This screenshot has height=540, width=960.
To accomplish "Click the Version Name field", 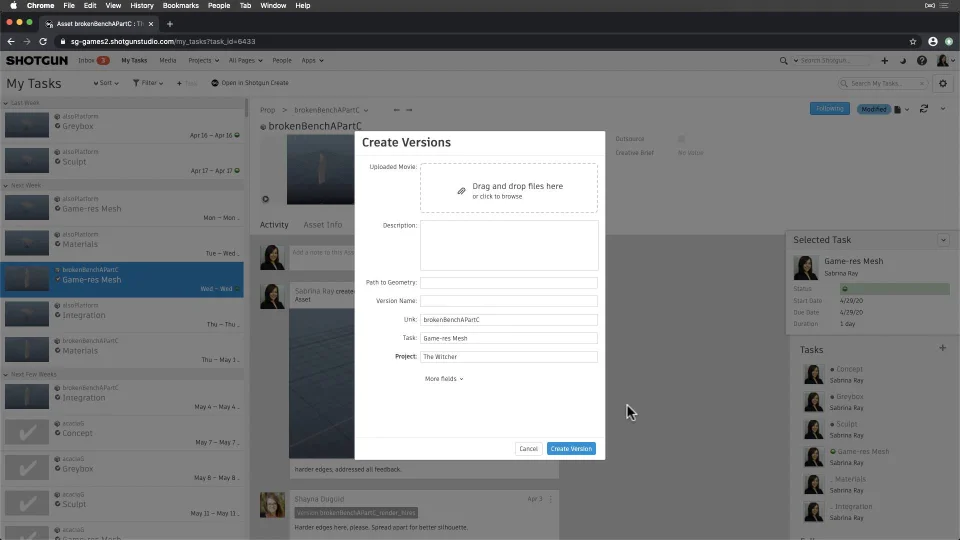I will 509,301.
